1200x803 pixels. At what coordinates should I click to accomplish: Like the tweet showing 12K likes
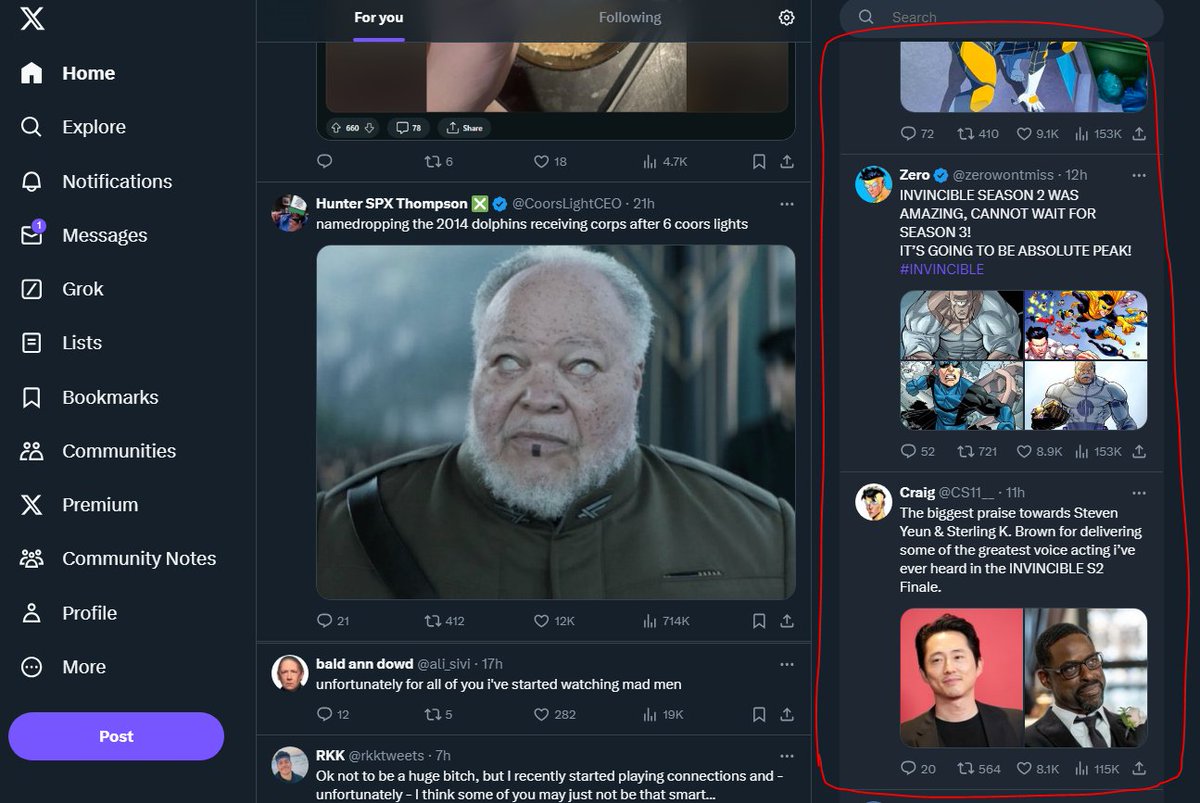(554, 621)
